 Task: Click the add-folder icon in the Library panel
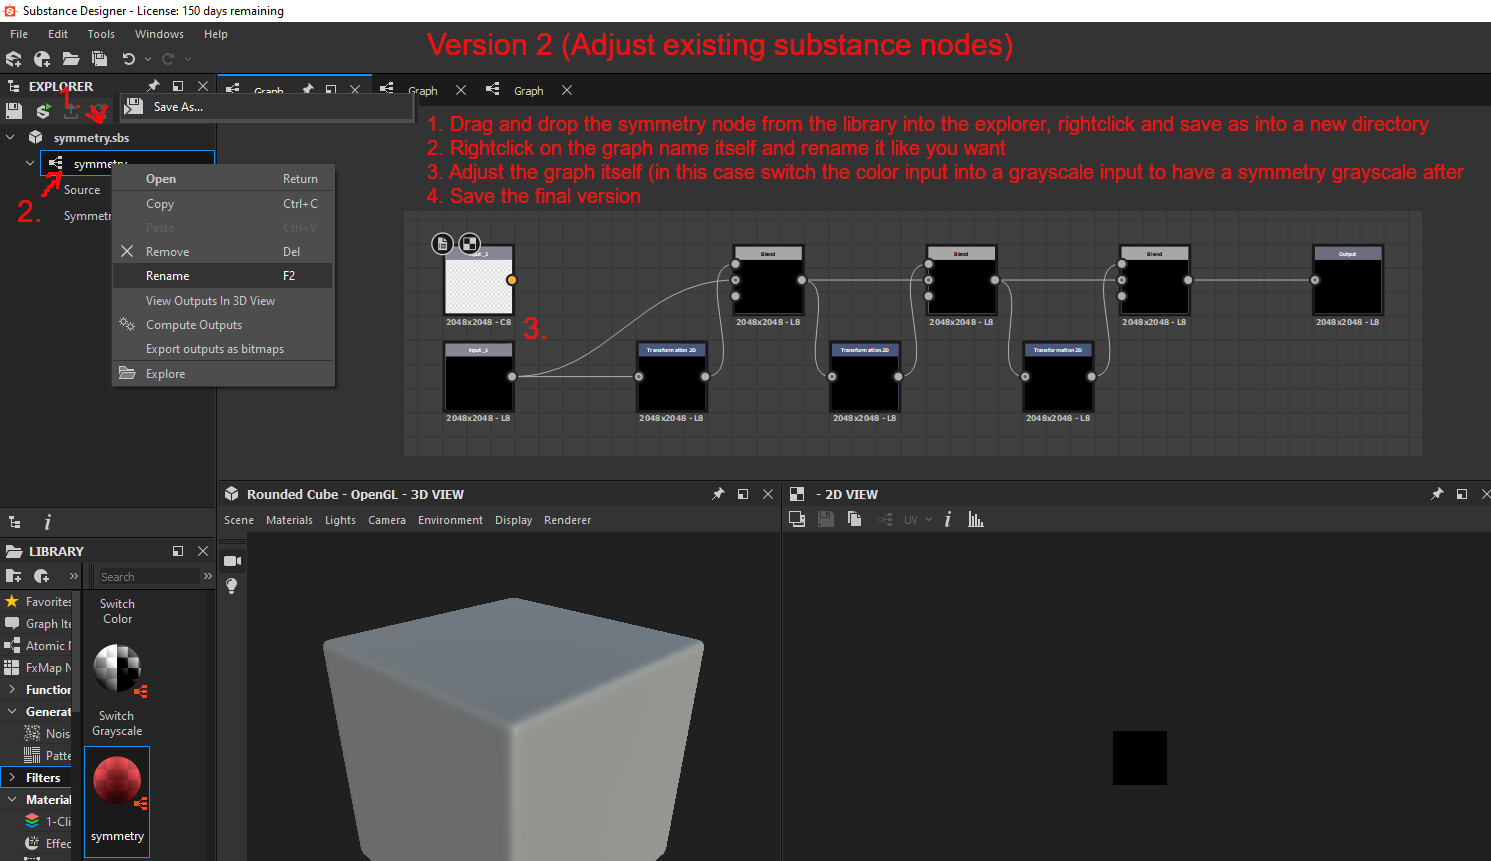pos(14,576)
